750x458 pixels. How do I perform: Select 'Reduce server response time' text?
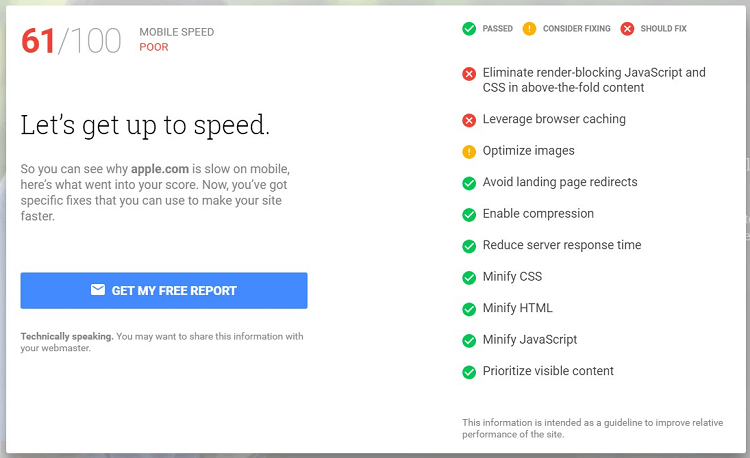point(562,245)
